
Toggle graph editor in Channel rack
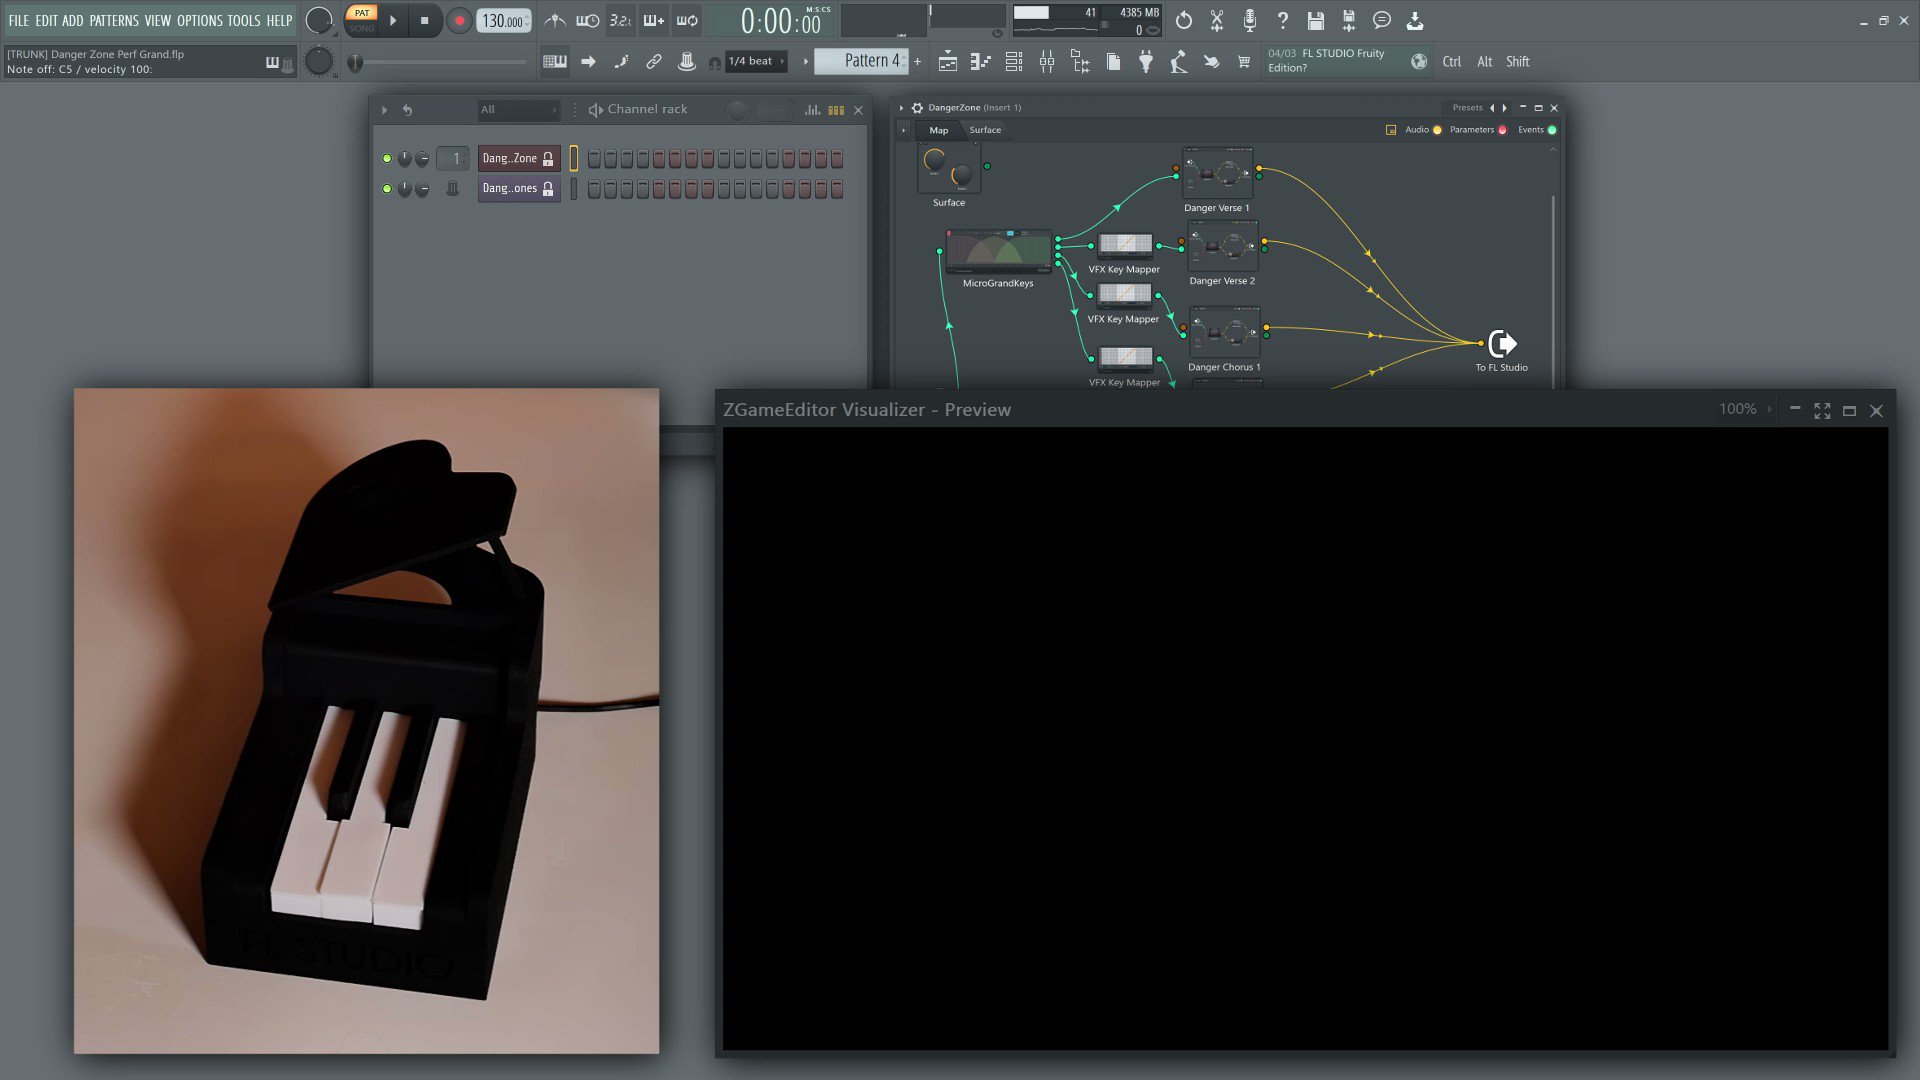[x=812, y=110]
